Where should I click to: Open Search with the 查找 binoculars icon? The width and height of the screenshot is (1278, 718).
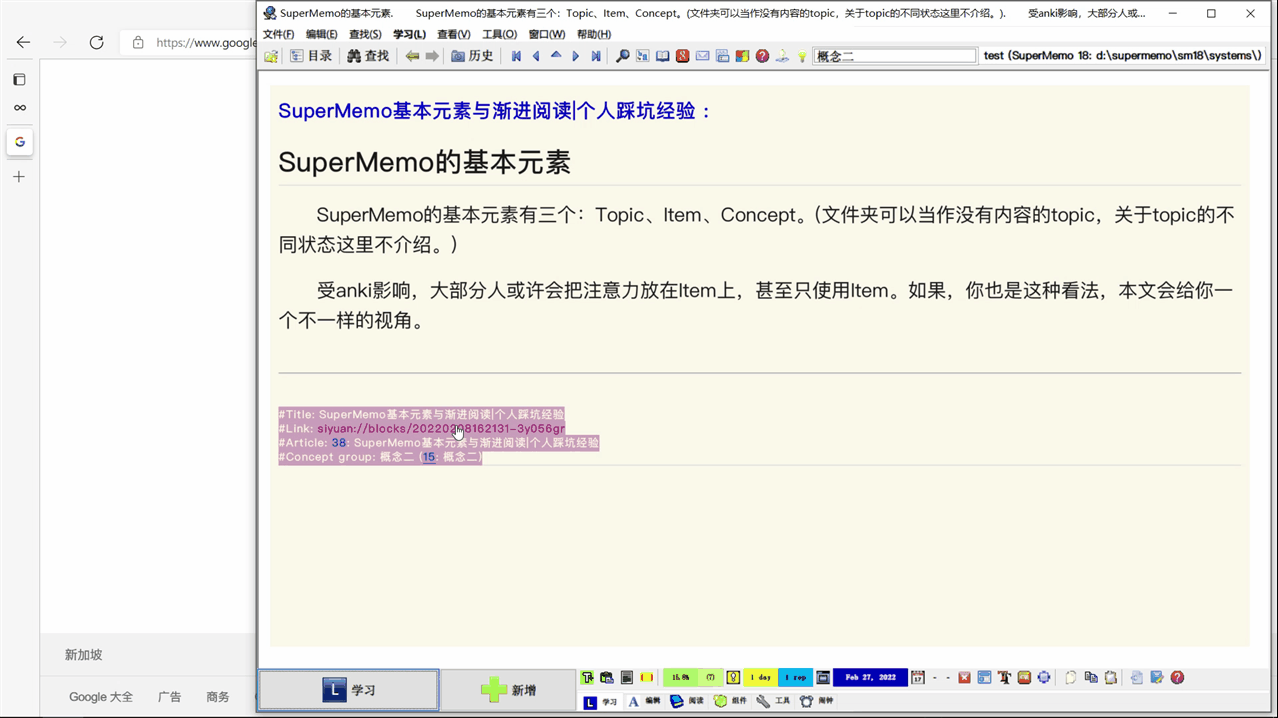(368, 56)
